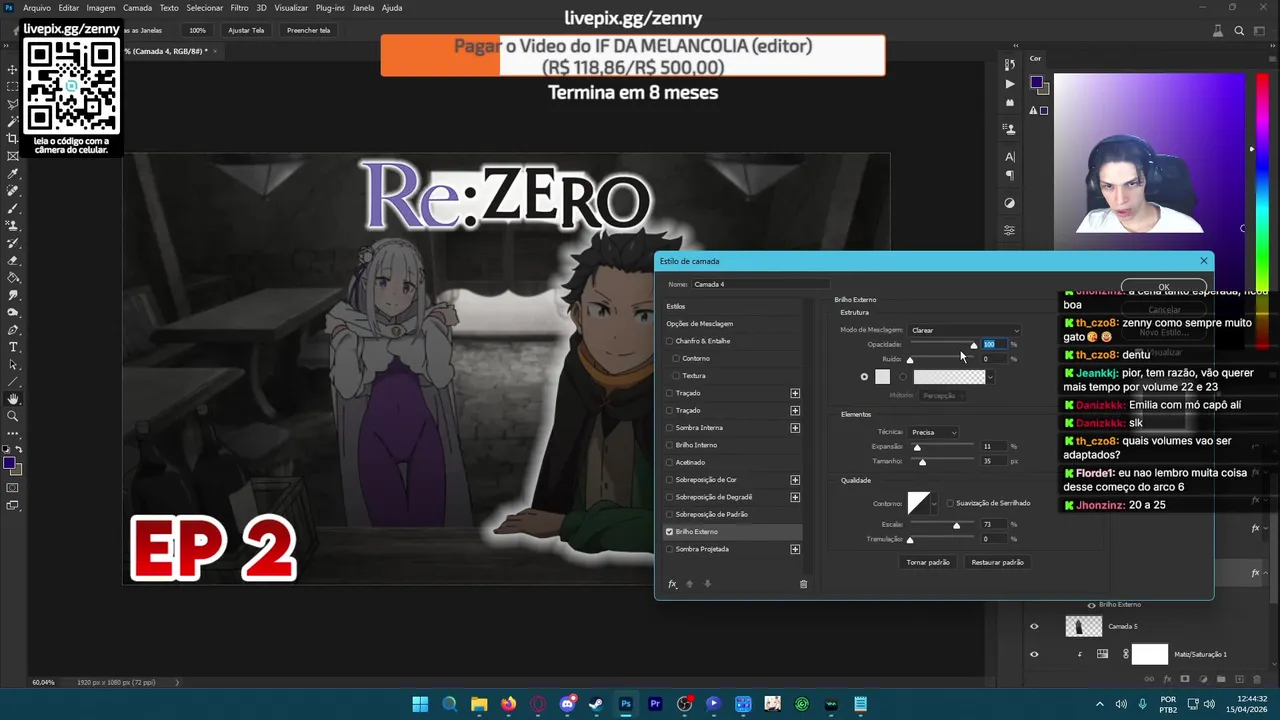Image resolution: width=1280 pixels, height=720 pixels.
Task: Open the Camada menu
Action: tap(137, 8)
